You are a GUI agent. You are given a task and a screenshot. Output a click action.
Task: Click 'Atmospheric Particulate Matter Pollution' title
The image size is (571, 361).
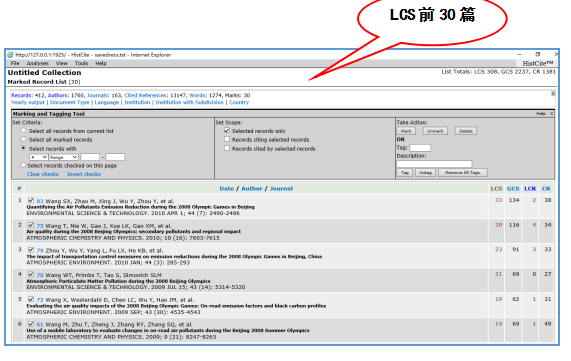point(118,281)
